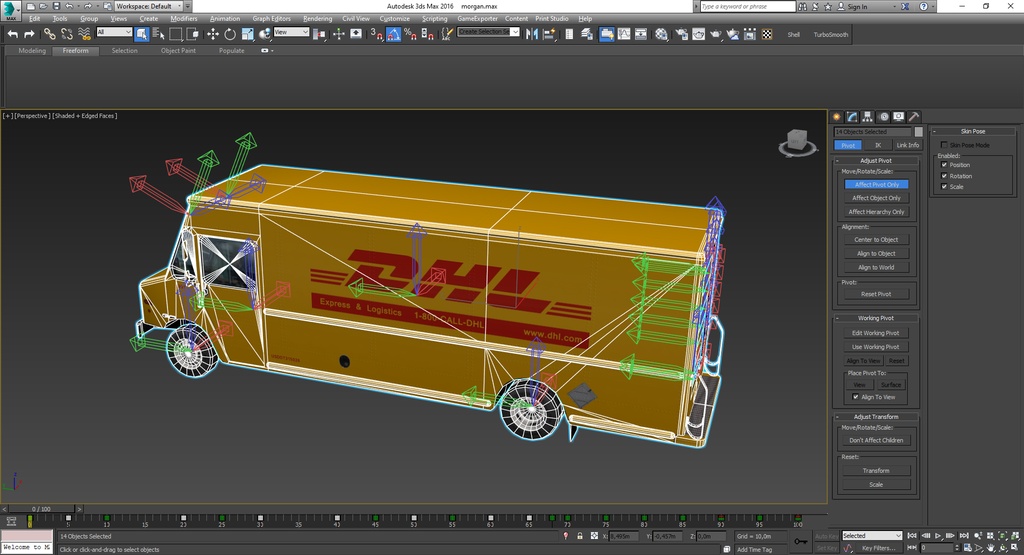Switch to the Object Paint ribbon tab

coord(178,51)
